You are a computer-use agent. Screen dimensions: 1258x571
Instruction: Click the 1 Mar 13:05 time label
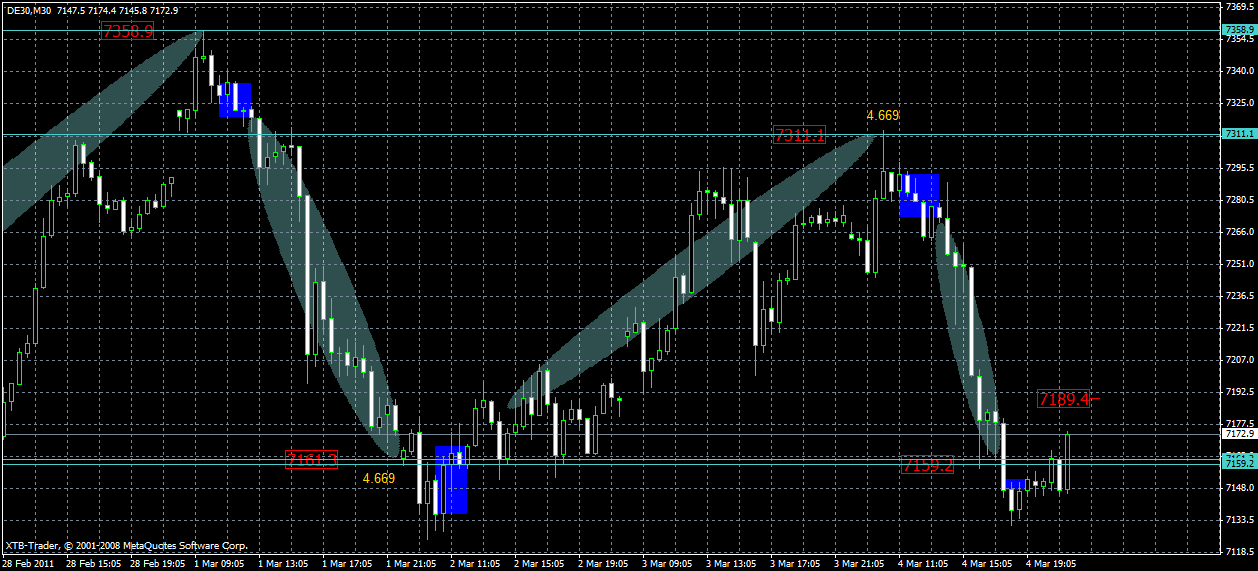coord(283,563)
